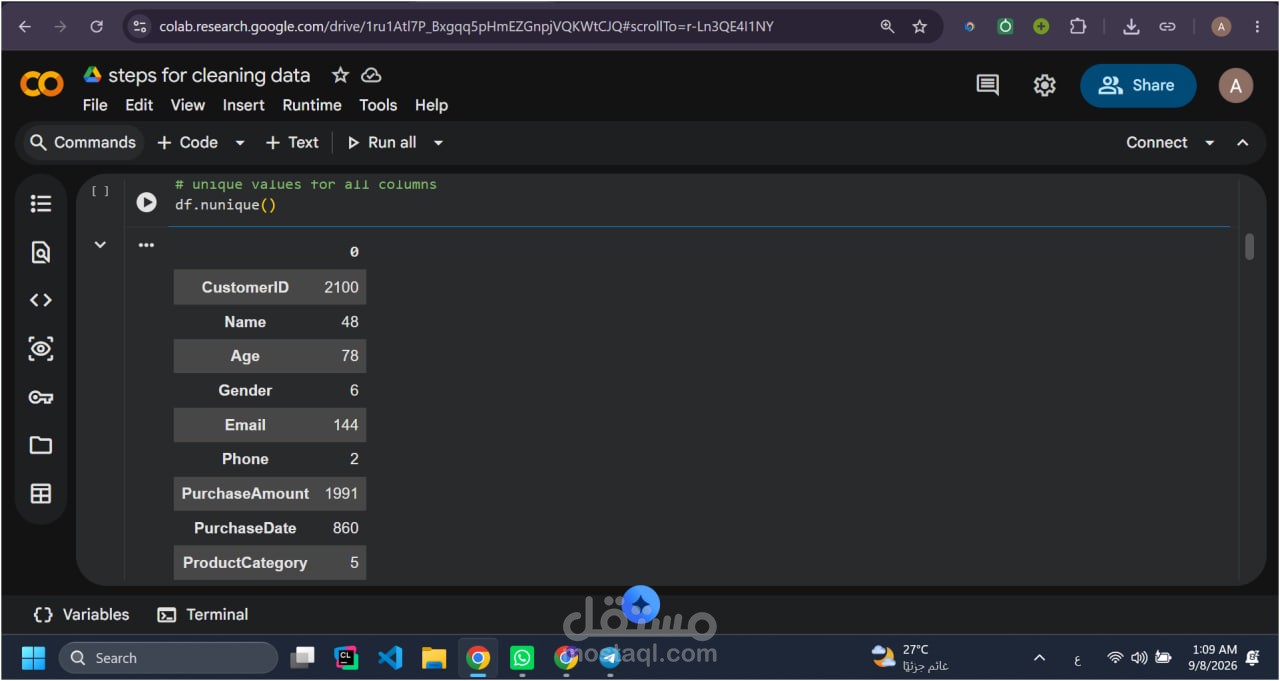Open the File menu
This screenshot has height=681, width=1280.
click(95, 105)
